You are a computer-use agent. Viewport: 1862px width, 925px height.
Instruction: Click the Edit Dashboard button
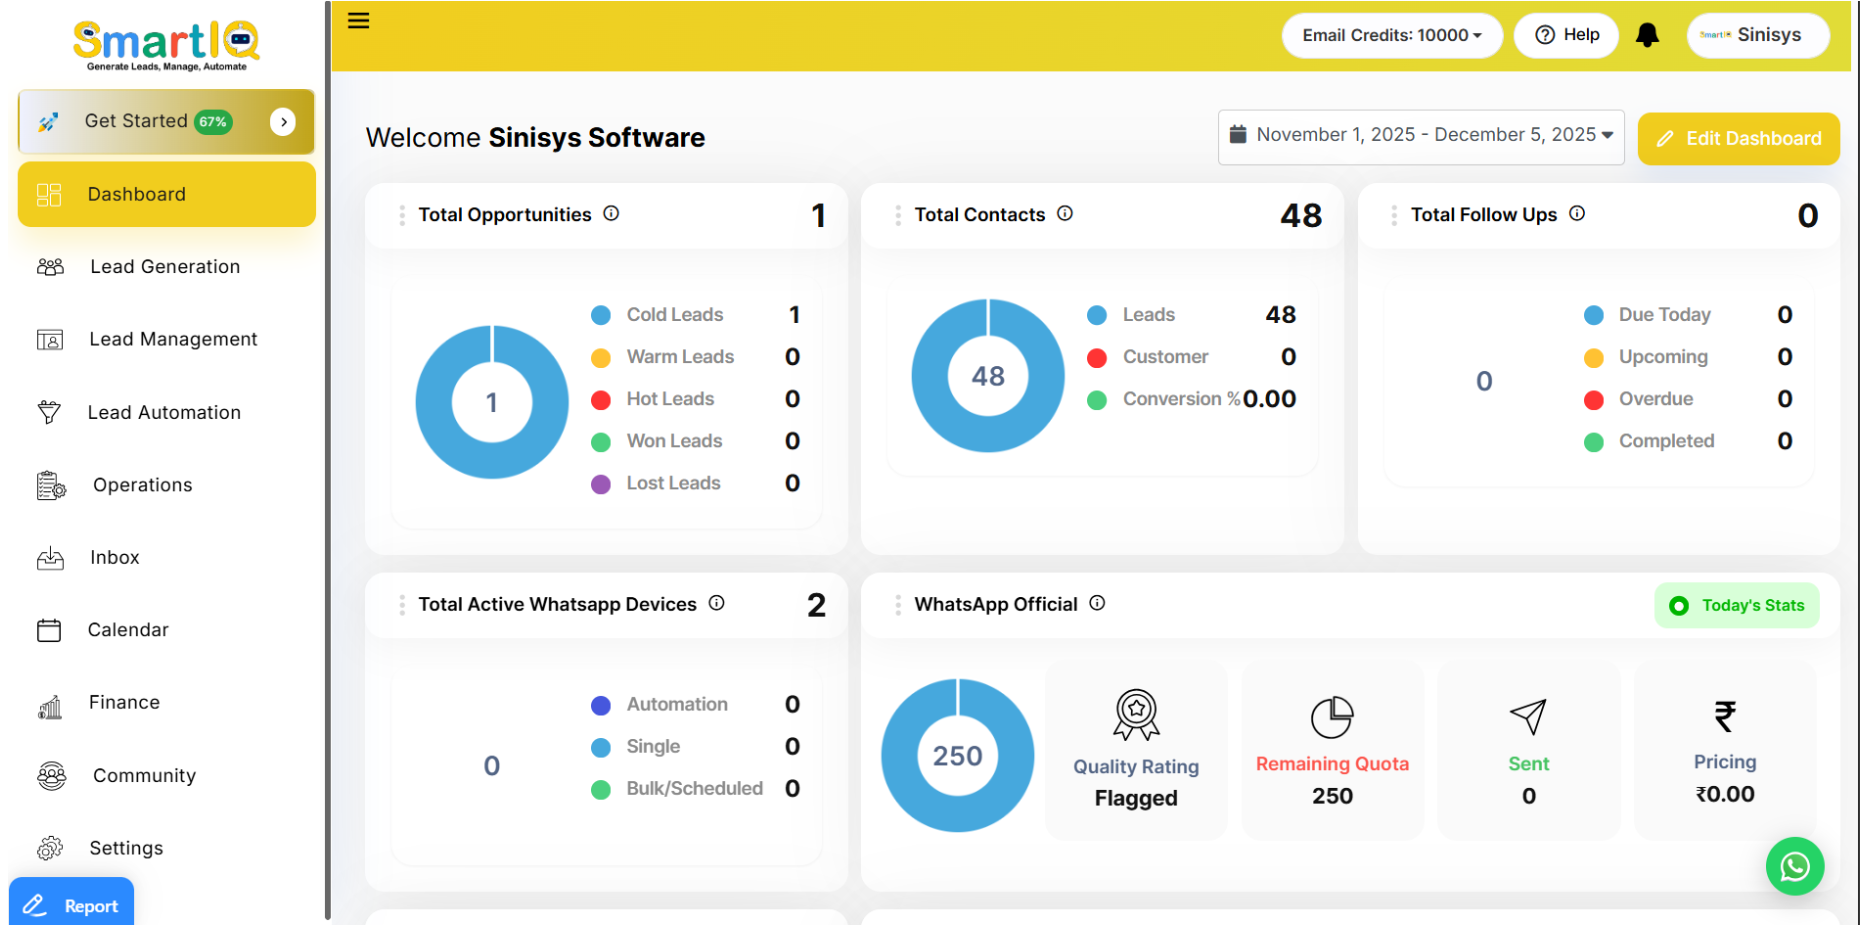tap(1738, 139)
